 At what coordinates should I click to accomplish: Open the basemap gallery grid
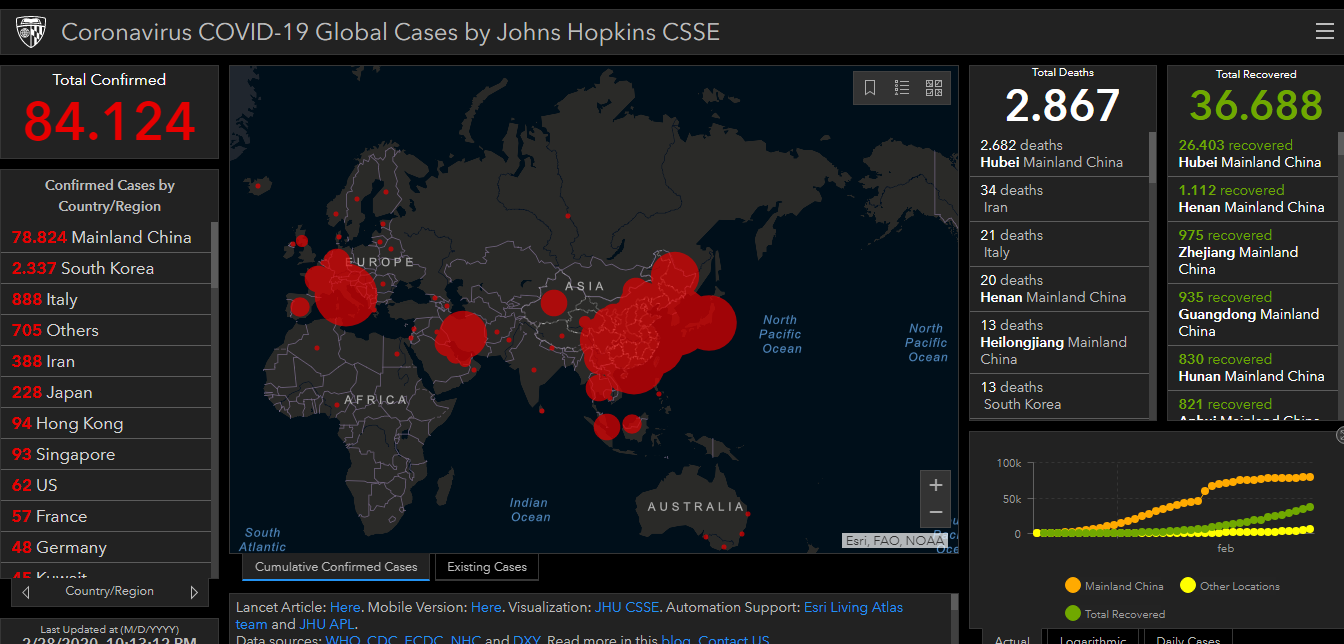934,88
